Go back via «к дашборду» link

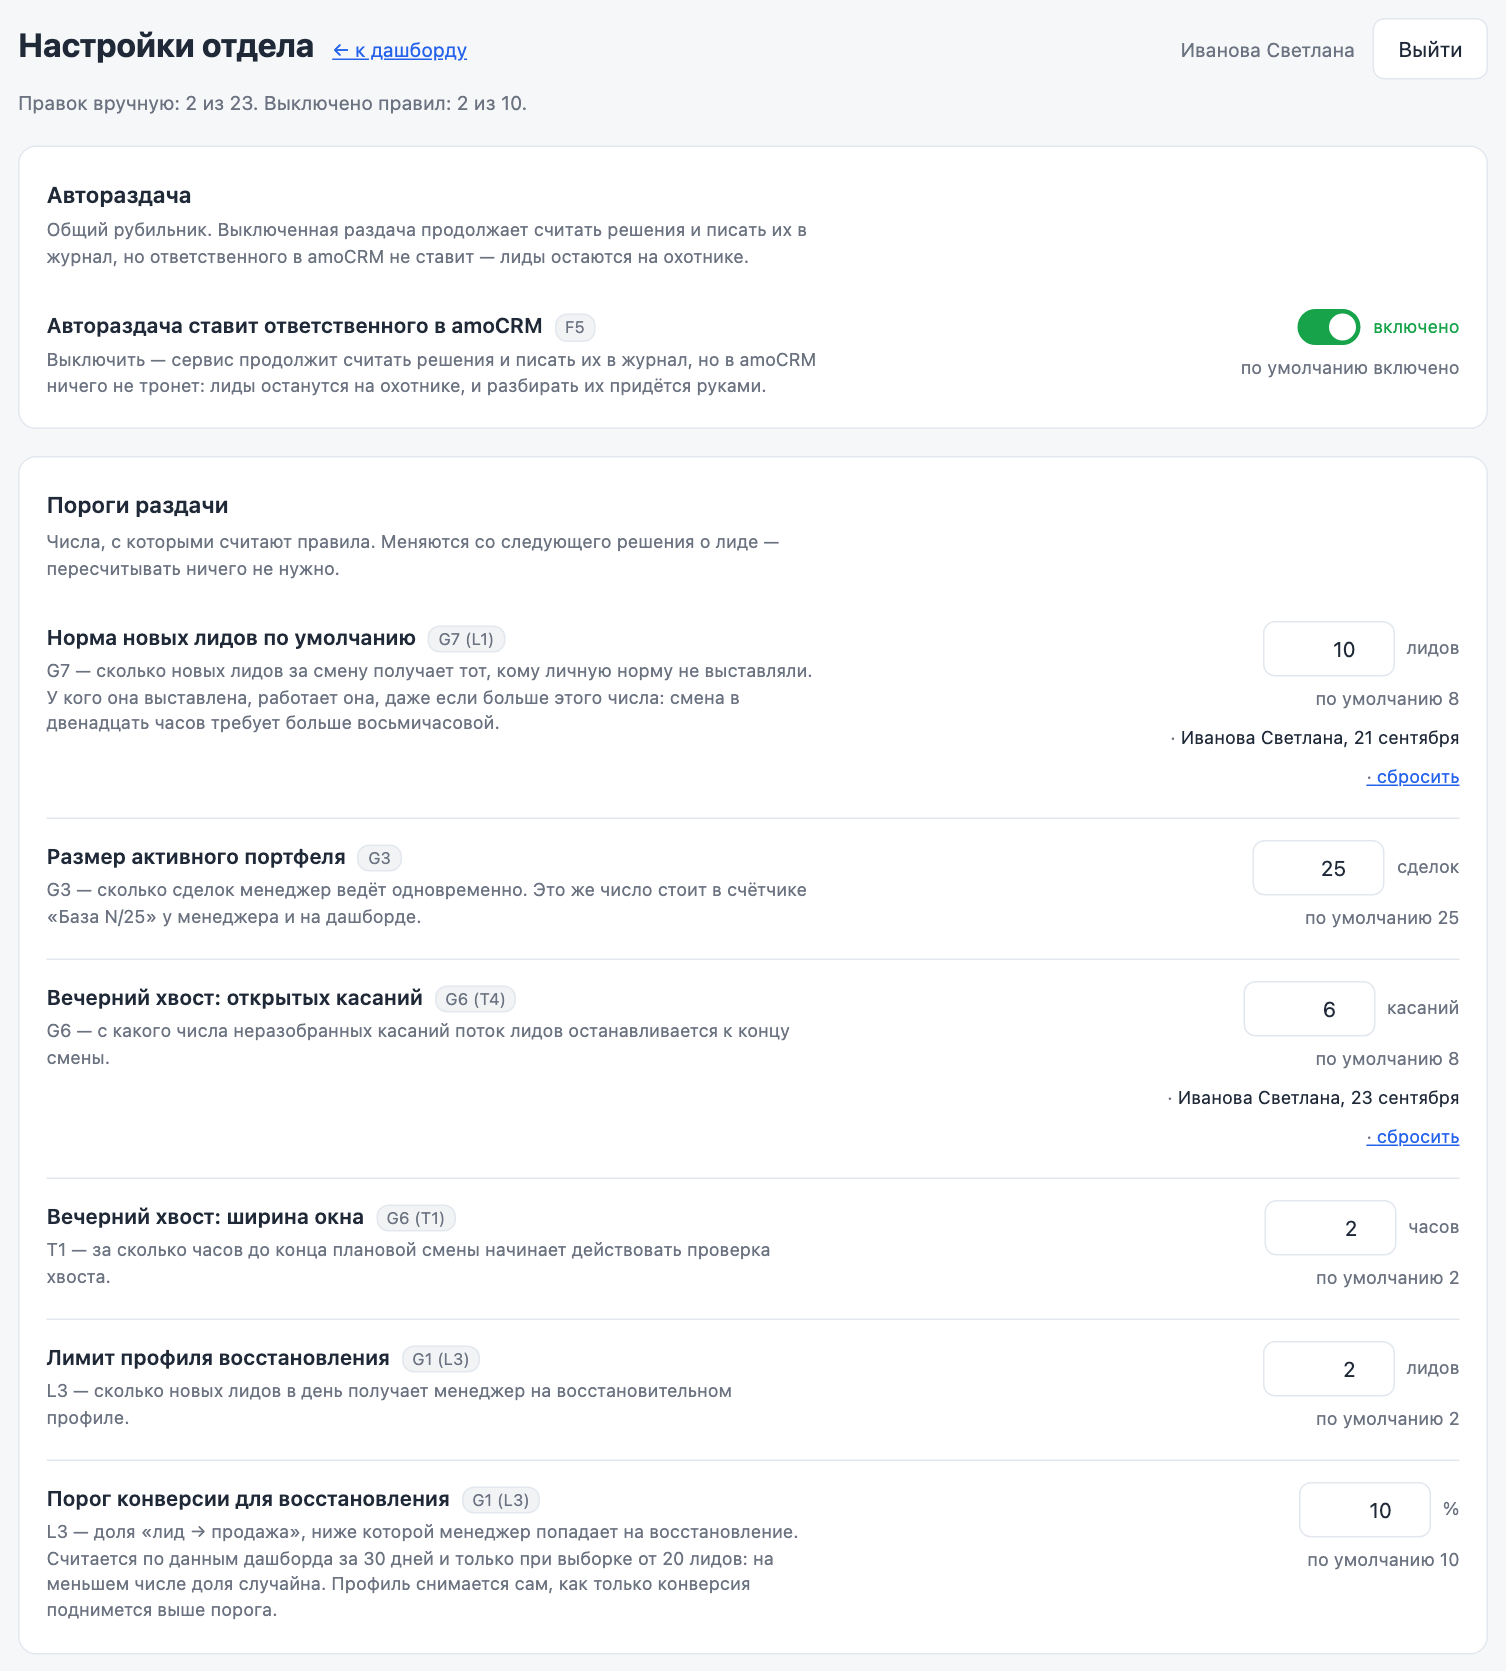click(400, 50)
